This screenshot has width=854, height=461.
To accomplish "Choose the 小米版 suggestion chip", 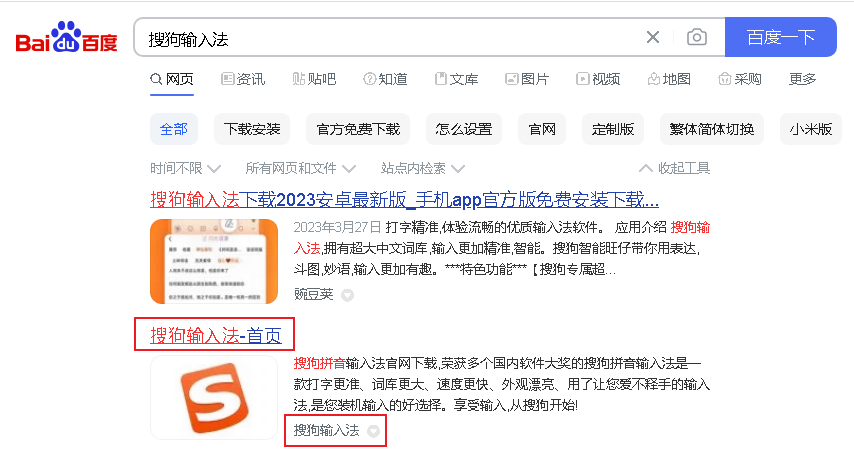I will click(x=811, y=129).
